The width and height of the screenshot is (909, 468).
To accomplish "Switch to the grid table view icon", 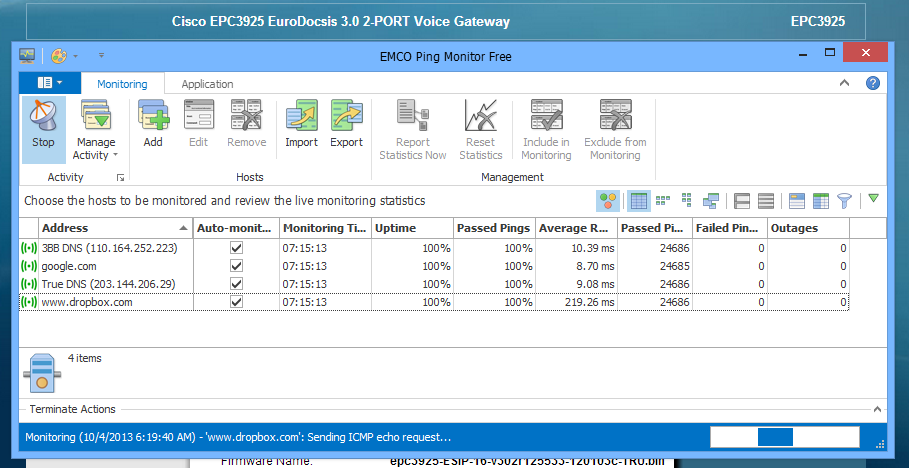I will (638, 201).
